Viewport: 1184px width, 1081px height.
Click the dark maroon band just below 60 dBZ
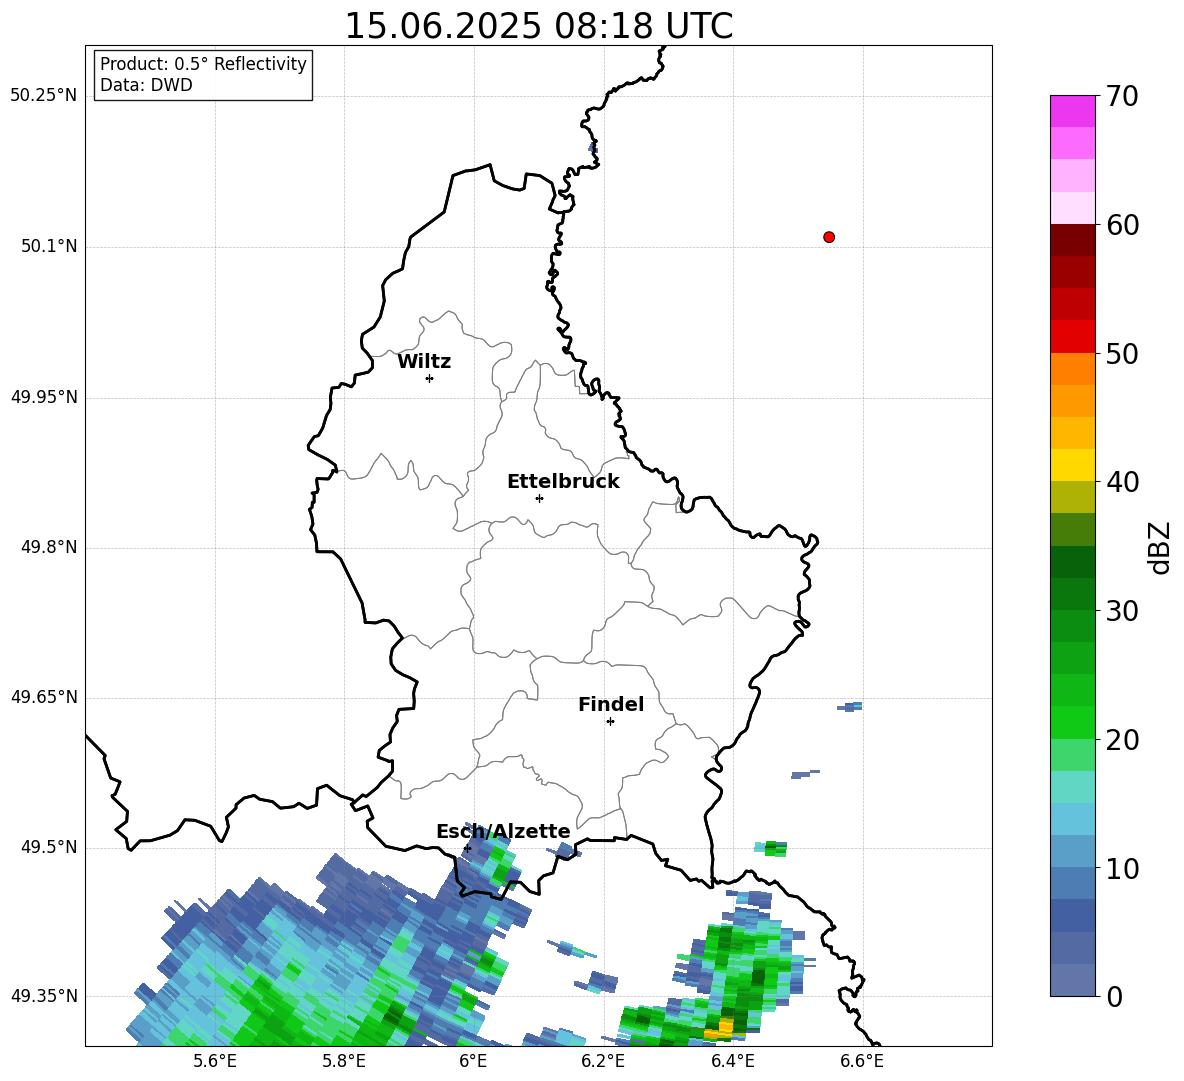tap(1072, 240)
